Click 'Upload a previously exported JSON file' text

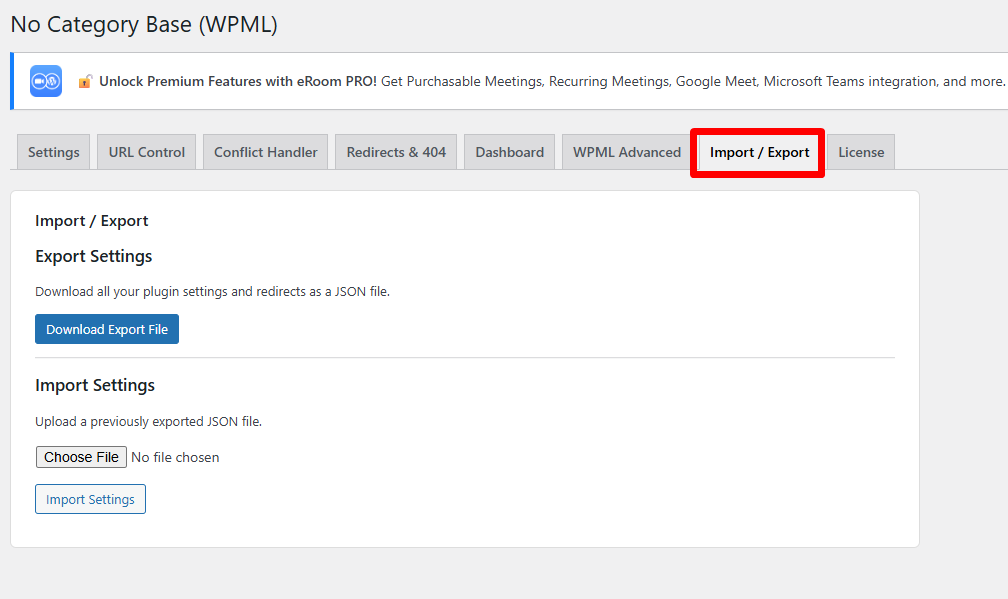(x=148, y=422)
